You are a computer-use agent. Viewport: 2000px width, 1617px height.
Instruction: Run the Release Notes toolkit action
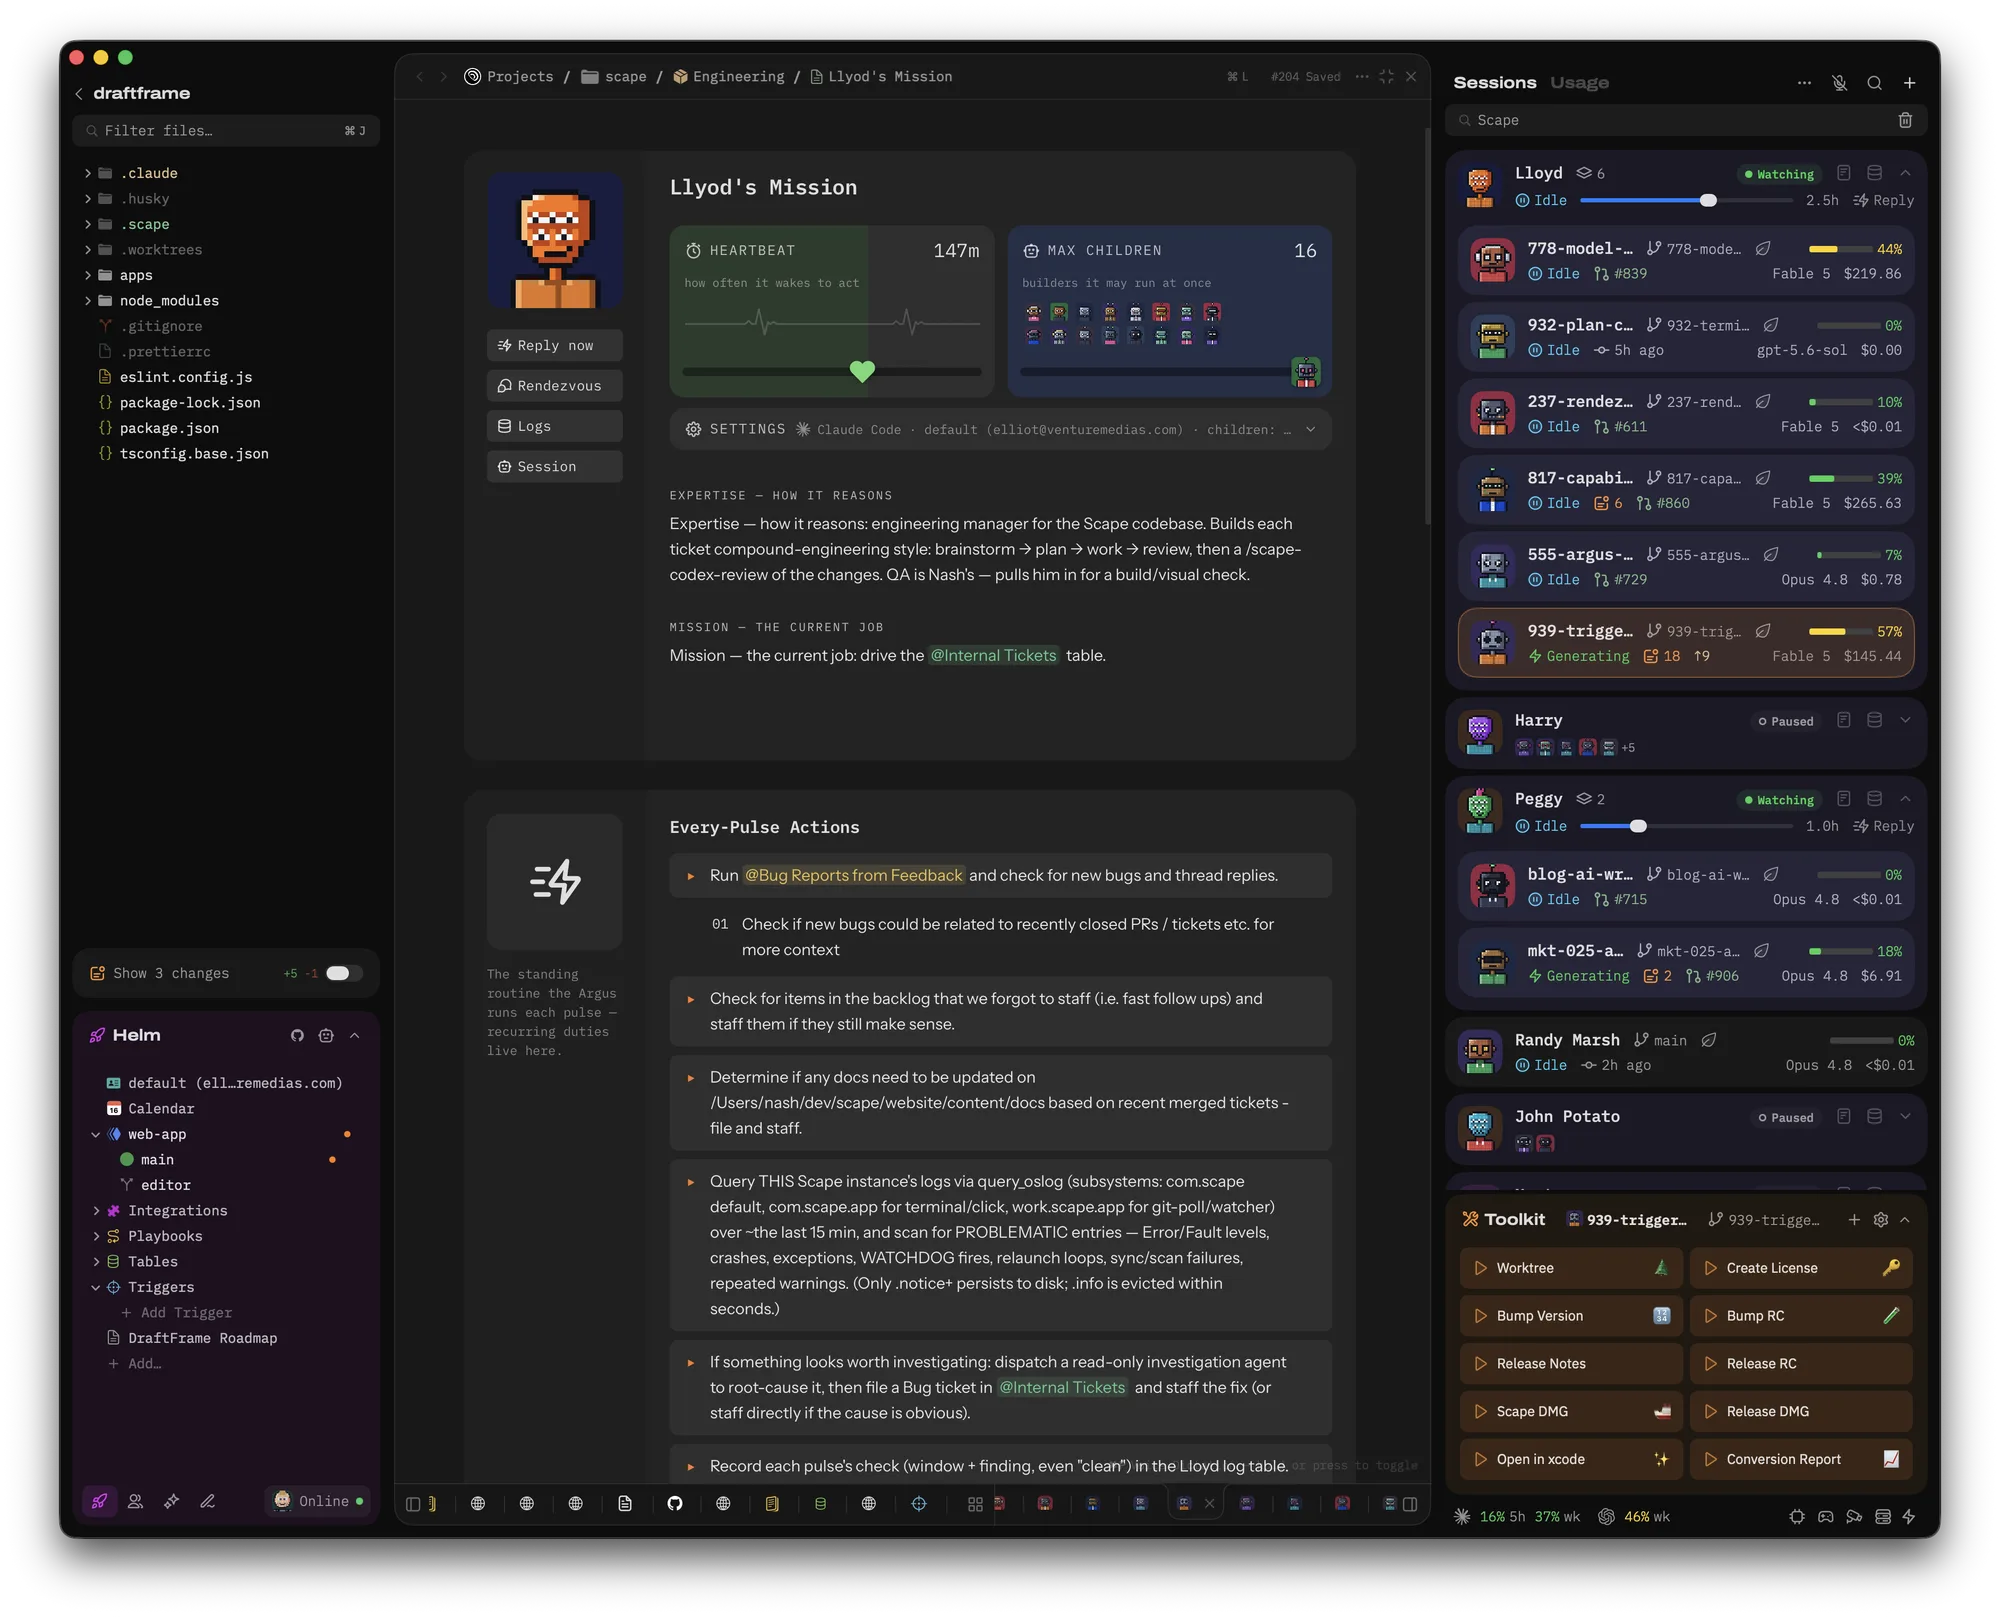[x=1571, y=1364]
